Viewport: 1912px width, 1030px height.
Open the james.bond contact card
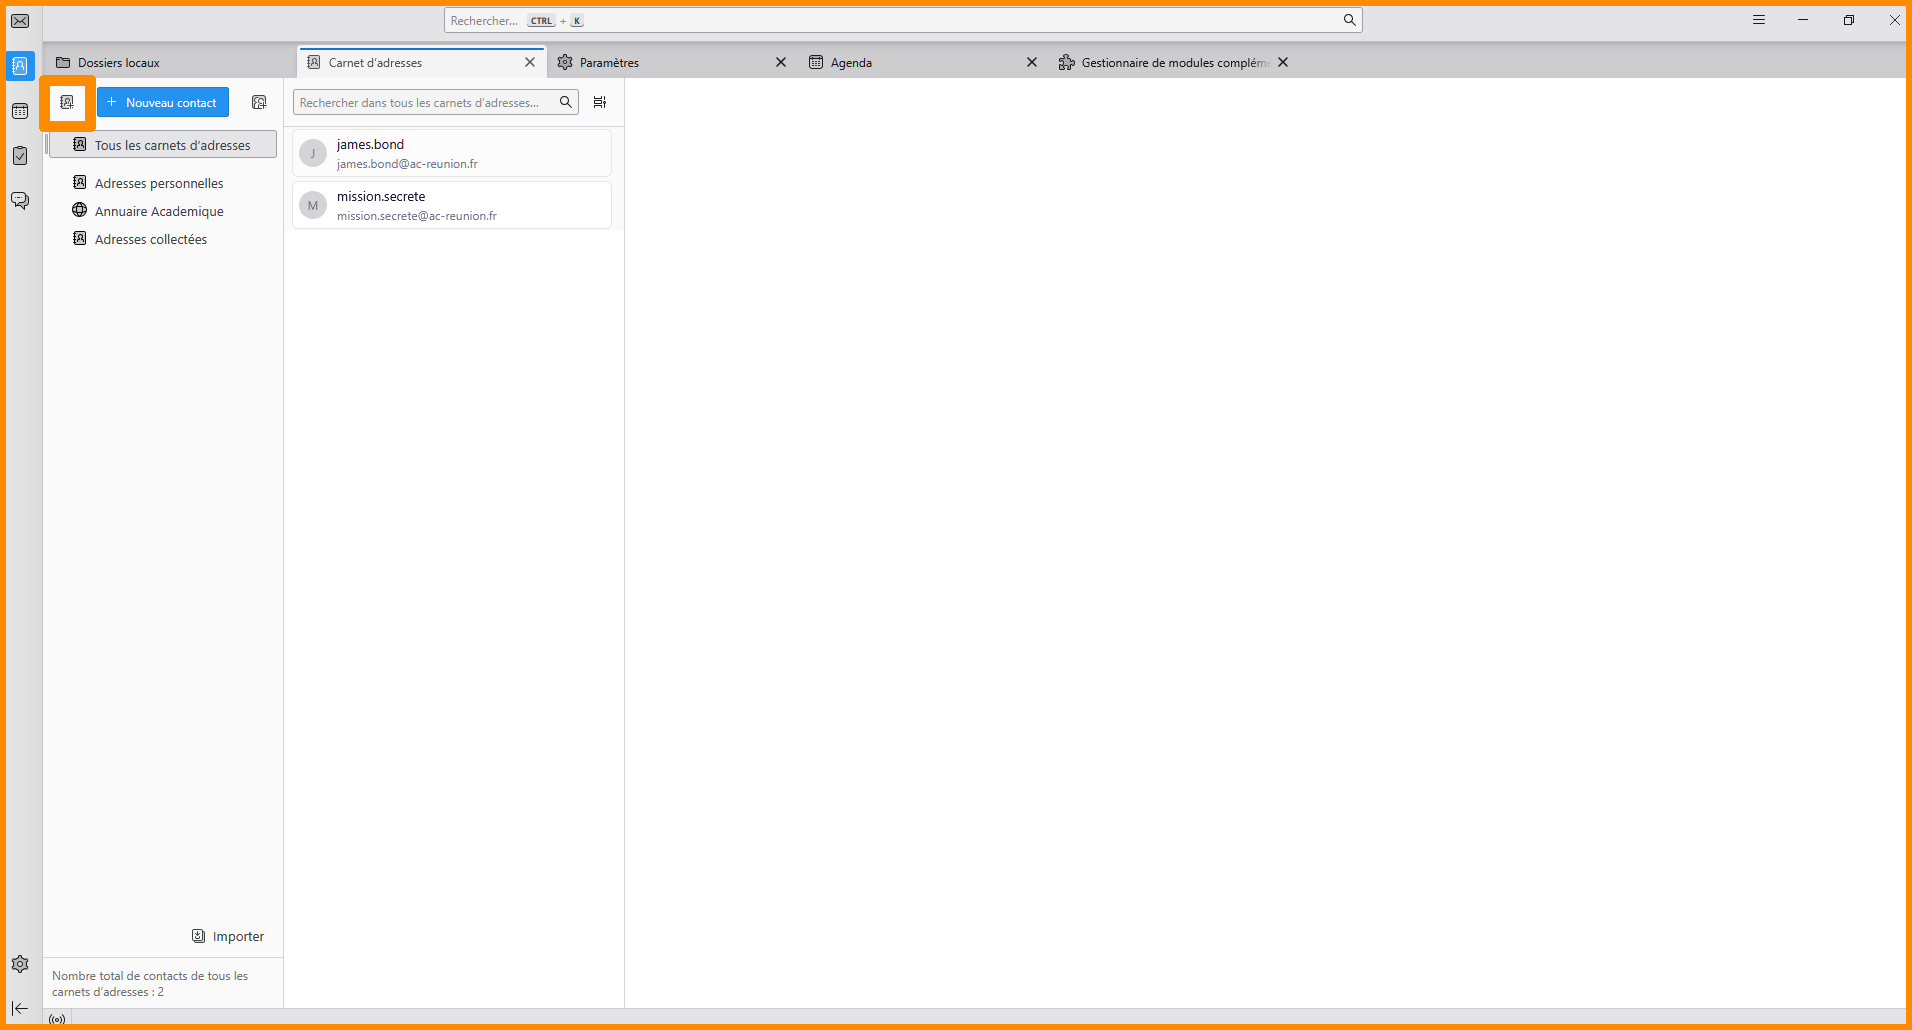[x=452, y=153]
